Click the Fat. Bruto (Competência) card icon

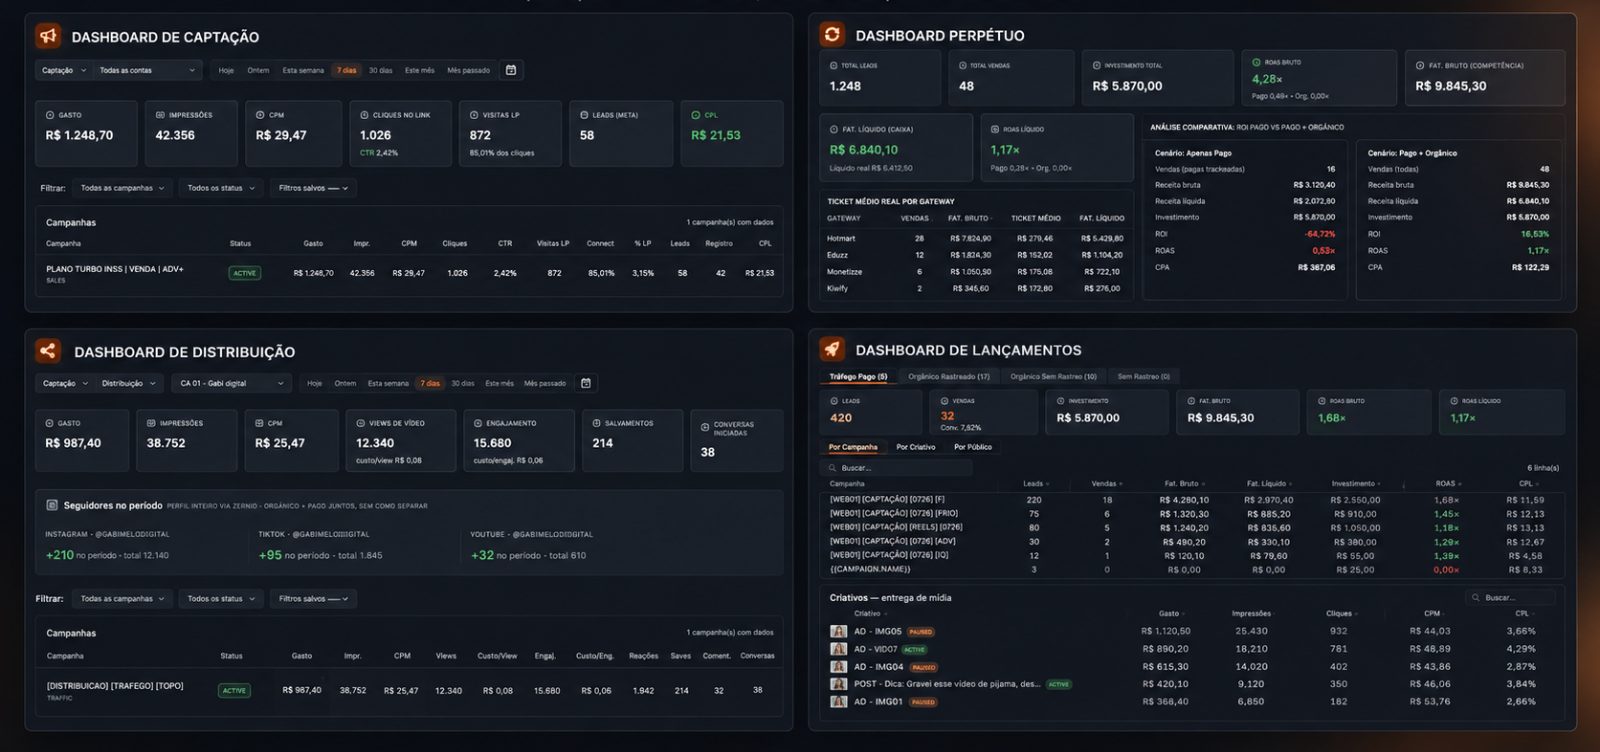tap(1420, 65)
